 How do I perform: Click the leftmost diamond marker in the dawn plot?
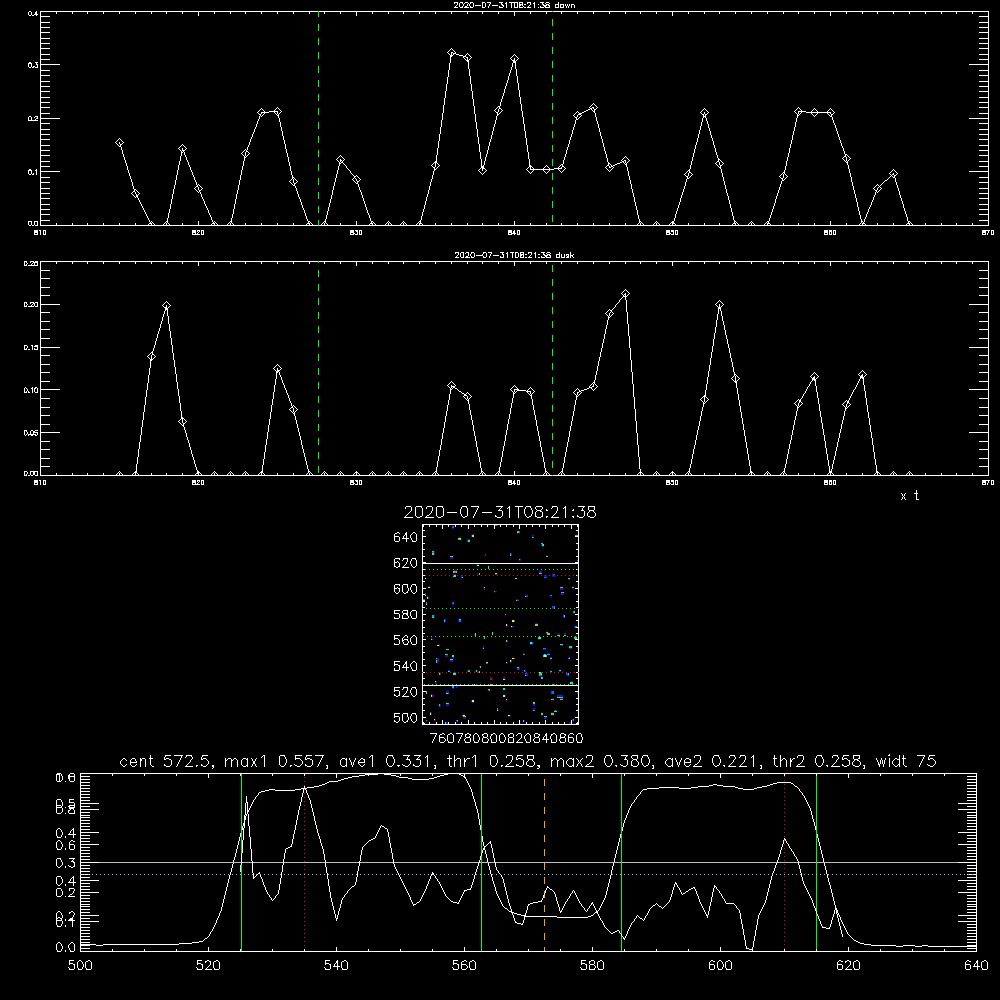point(119,143)
